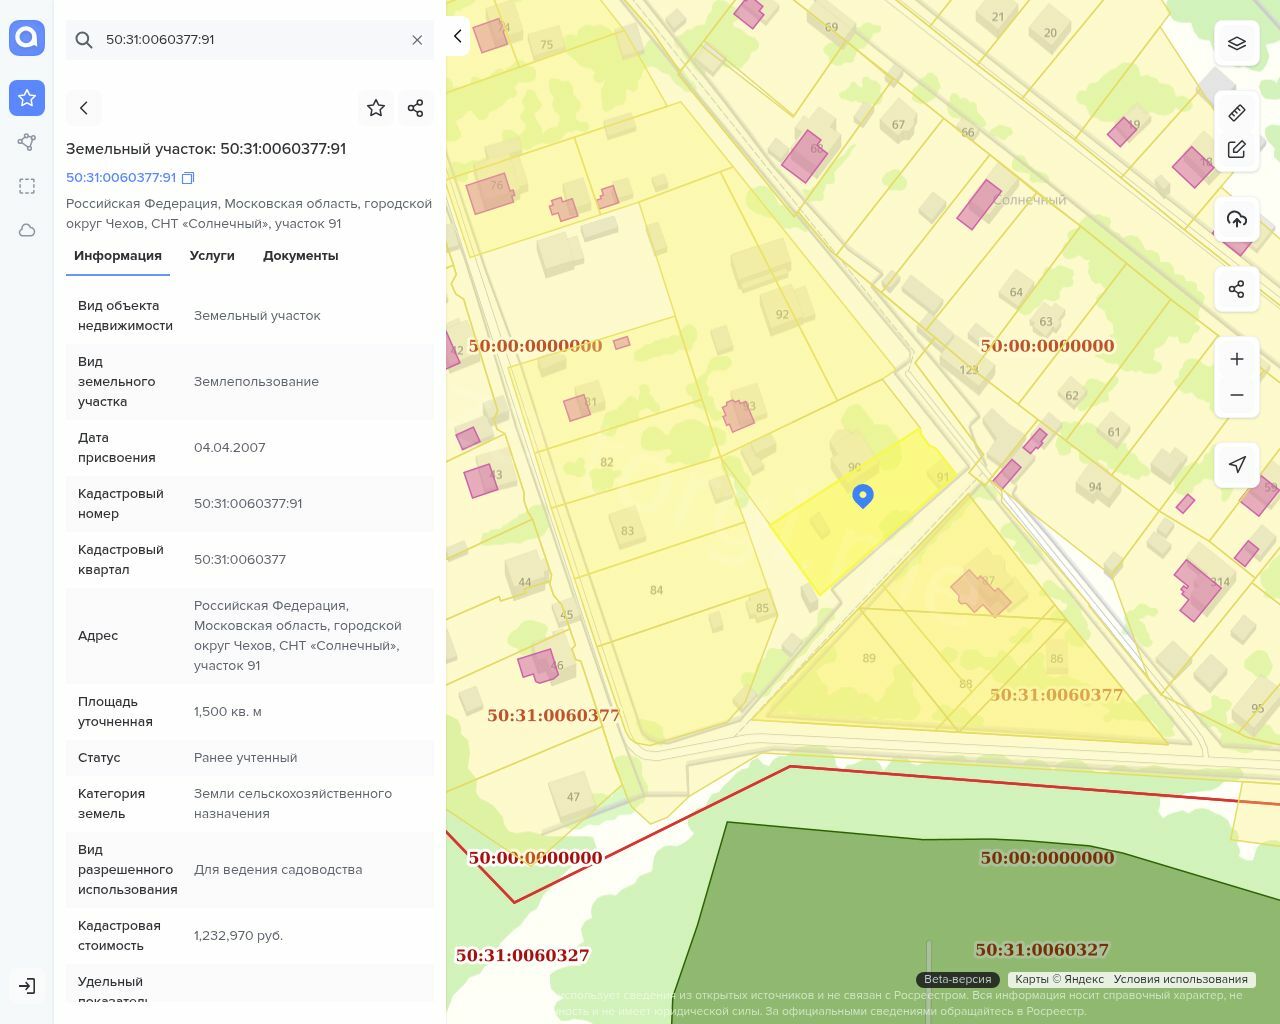
Task: Switch to the Документы tab
Action: 300,256
